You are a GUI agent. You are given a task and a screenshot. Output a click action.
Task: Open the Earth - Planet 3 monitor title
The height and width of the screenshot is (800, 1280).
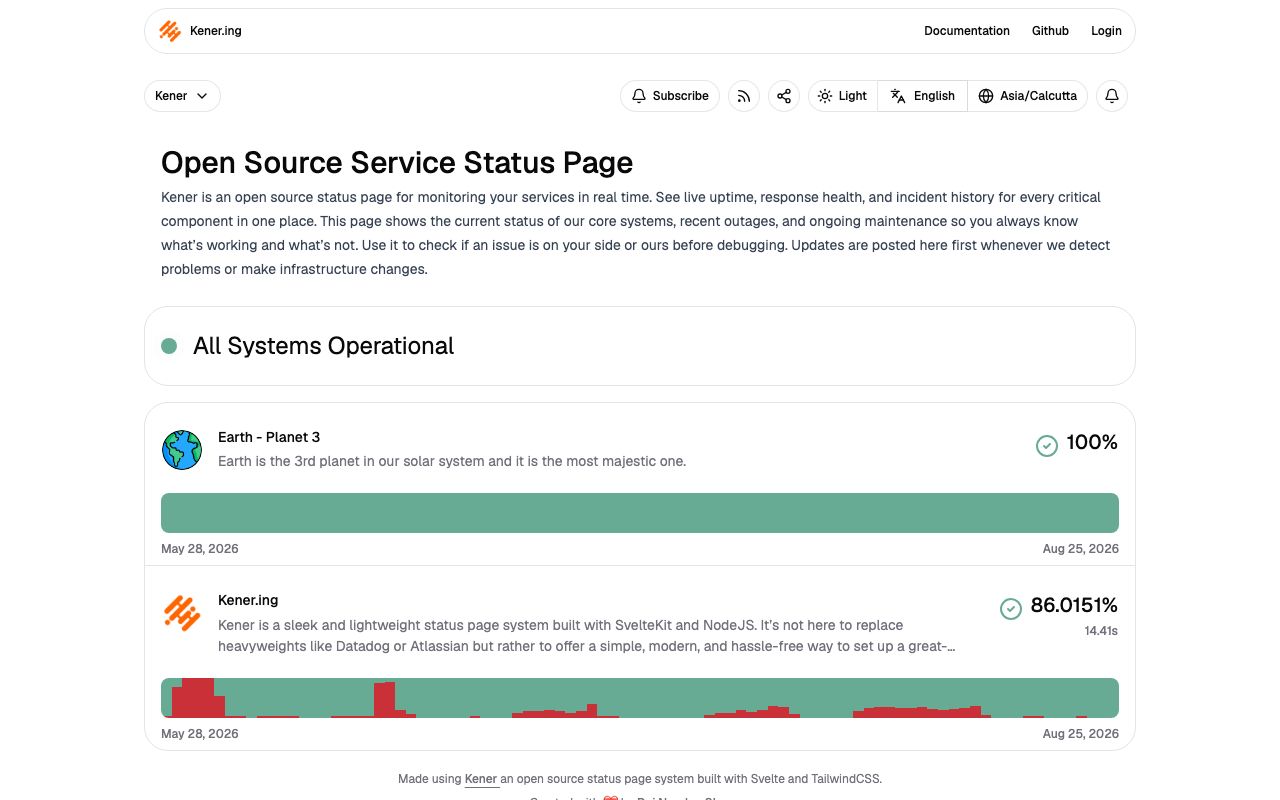tap(269, 437)
